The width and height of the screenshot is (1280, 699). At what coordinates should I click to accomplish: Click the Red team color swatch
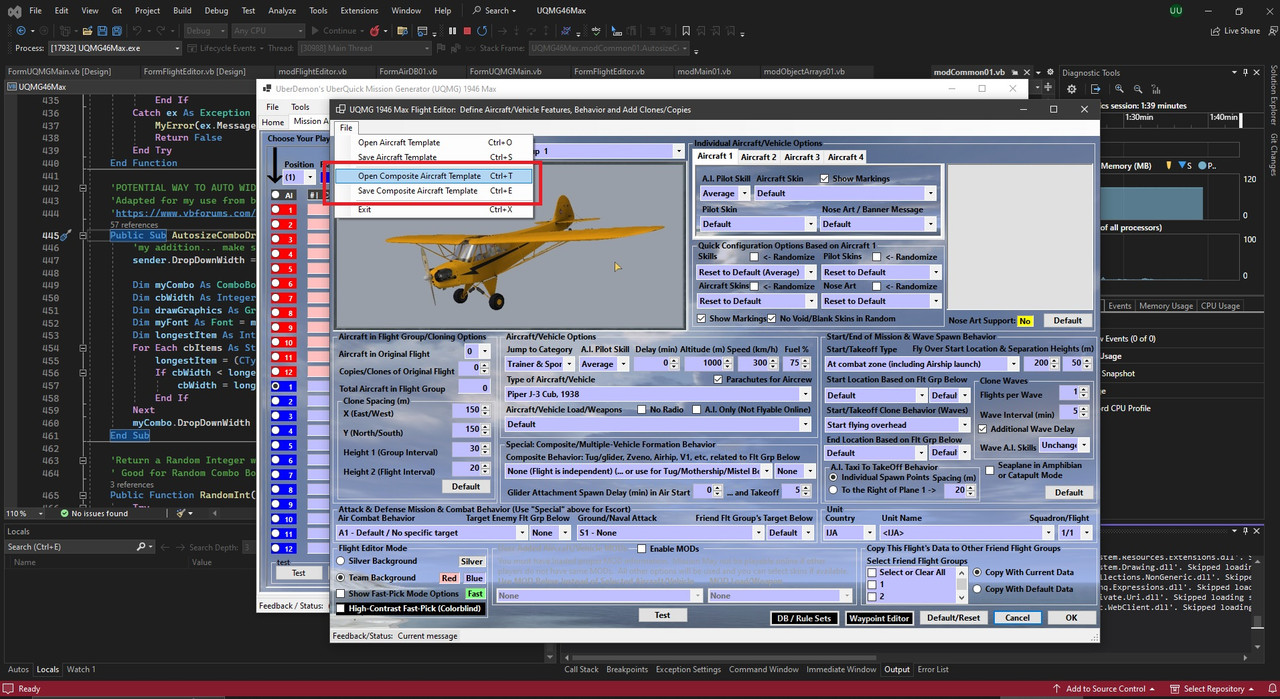449,578
